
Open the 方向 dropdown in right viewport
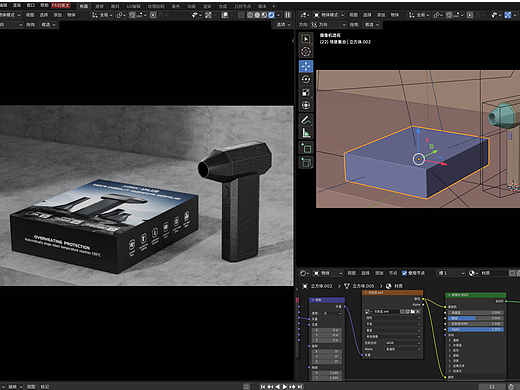tap(329, 25)
